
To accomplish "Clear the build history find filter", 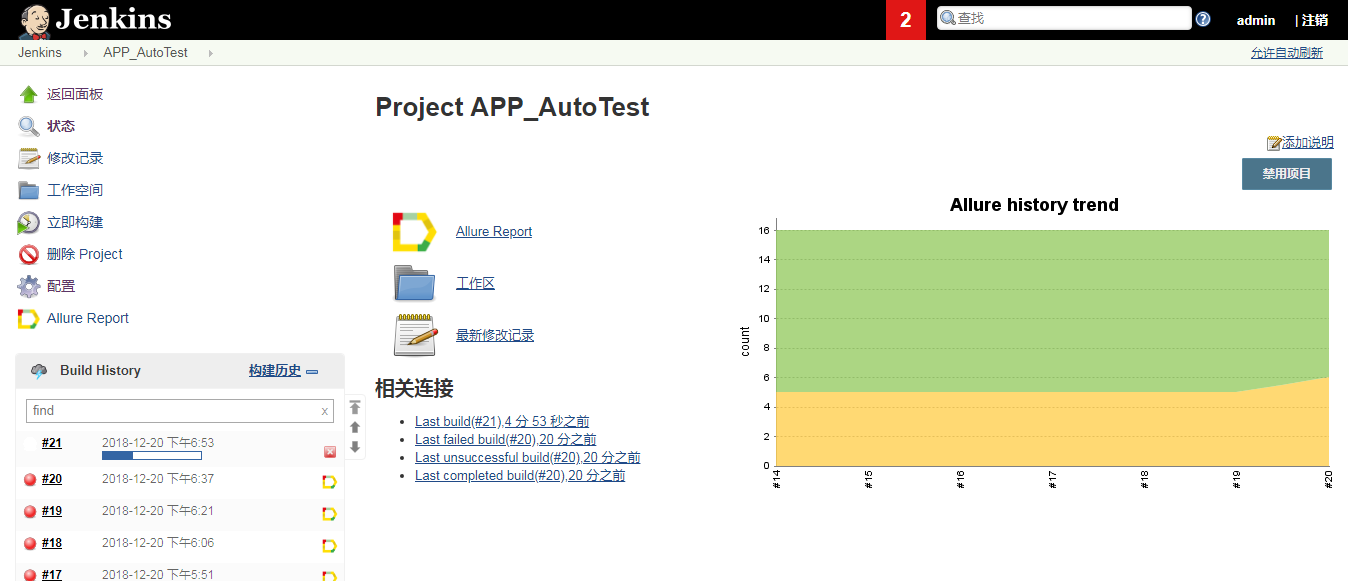I will click(324, 411).
